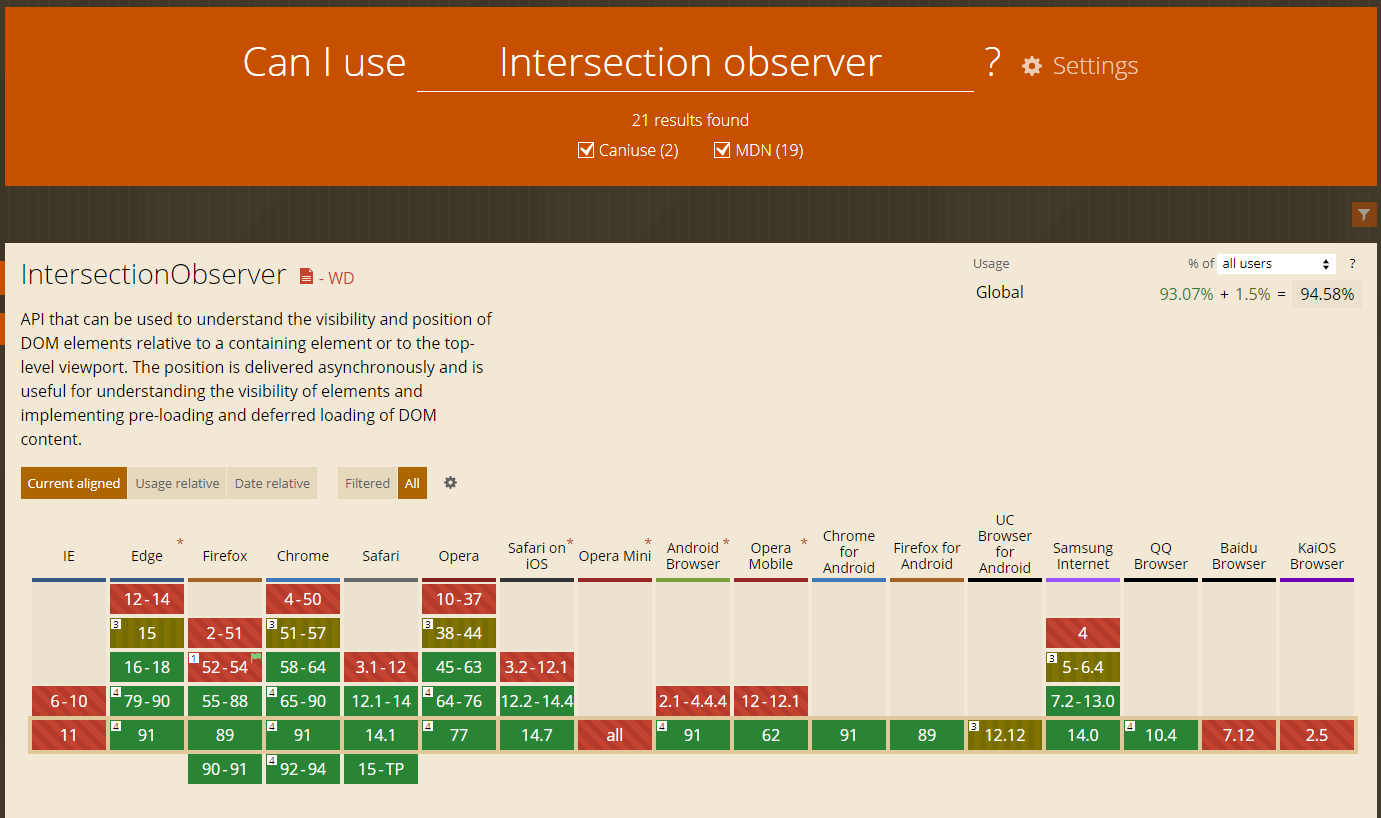Click the Opera Mini column header

(x=615, y=556)
